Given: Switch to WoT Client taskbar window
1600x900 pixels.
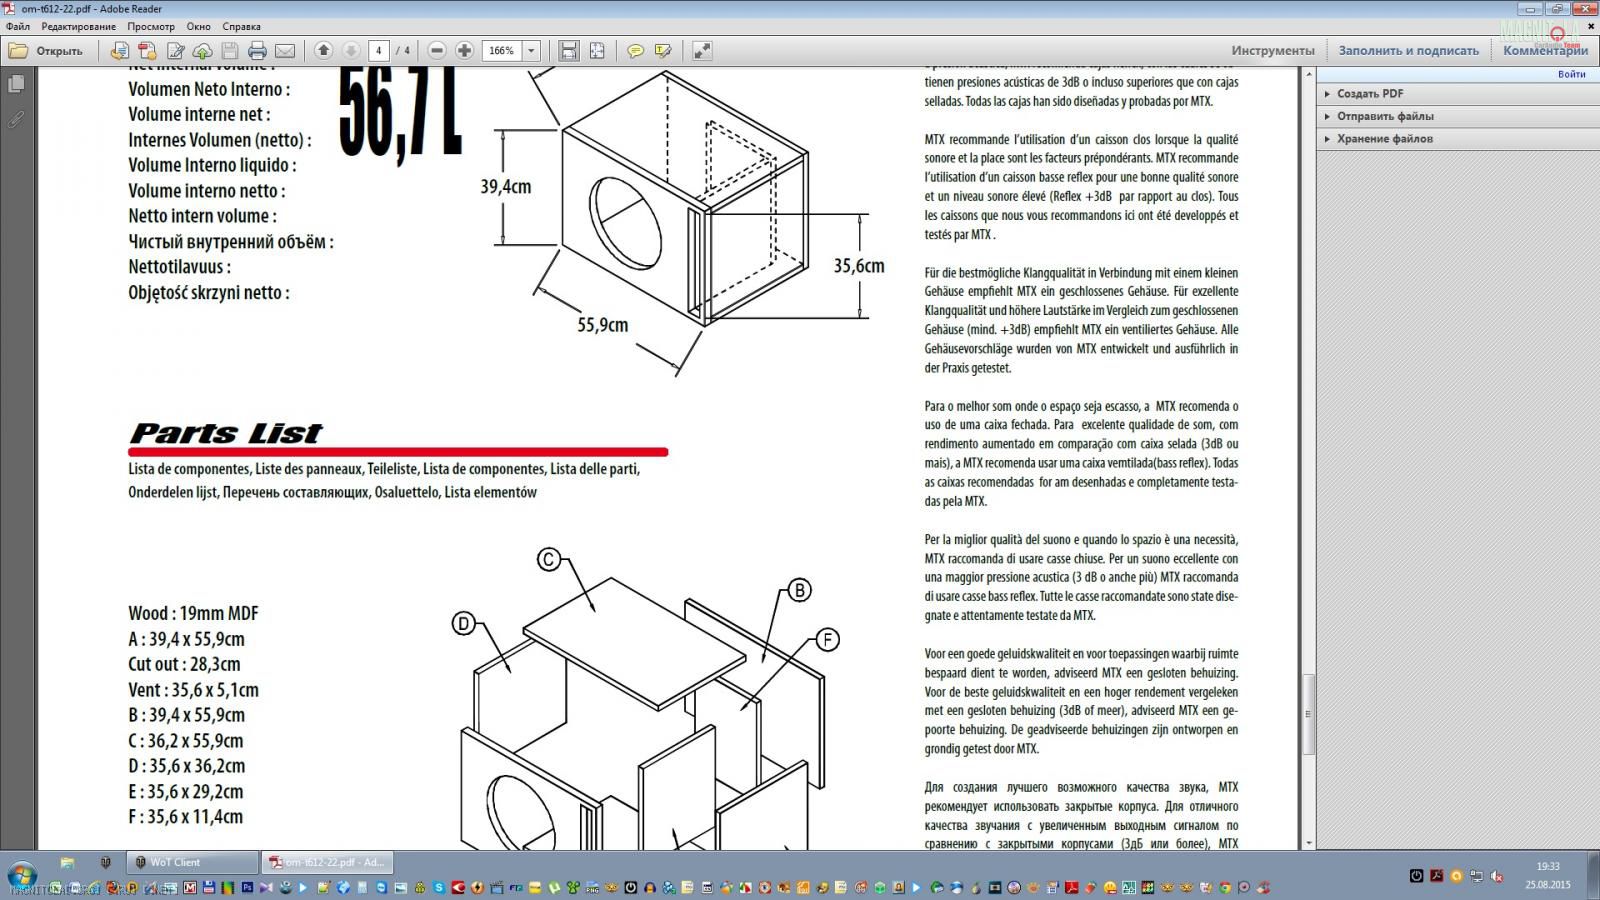Looking at the screenshot, I should pyautogui.click(x=192, y=862).
